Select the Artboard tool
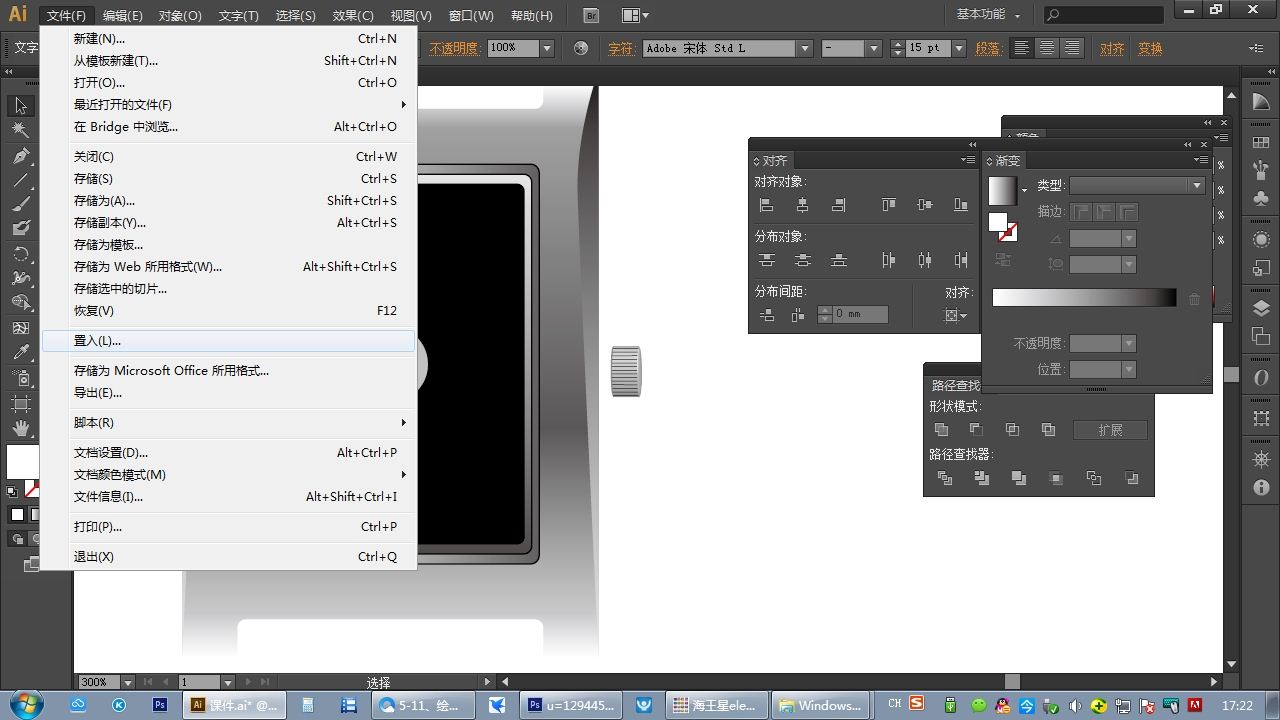Image resolution: width=1280 pixels, height=720 pixels. pos(21,403)
